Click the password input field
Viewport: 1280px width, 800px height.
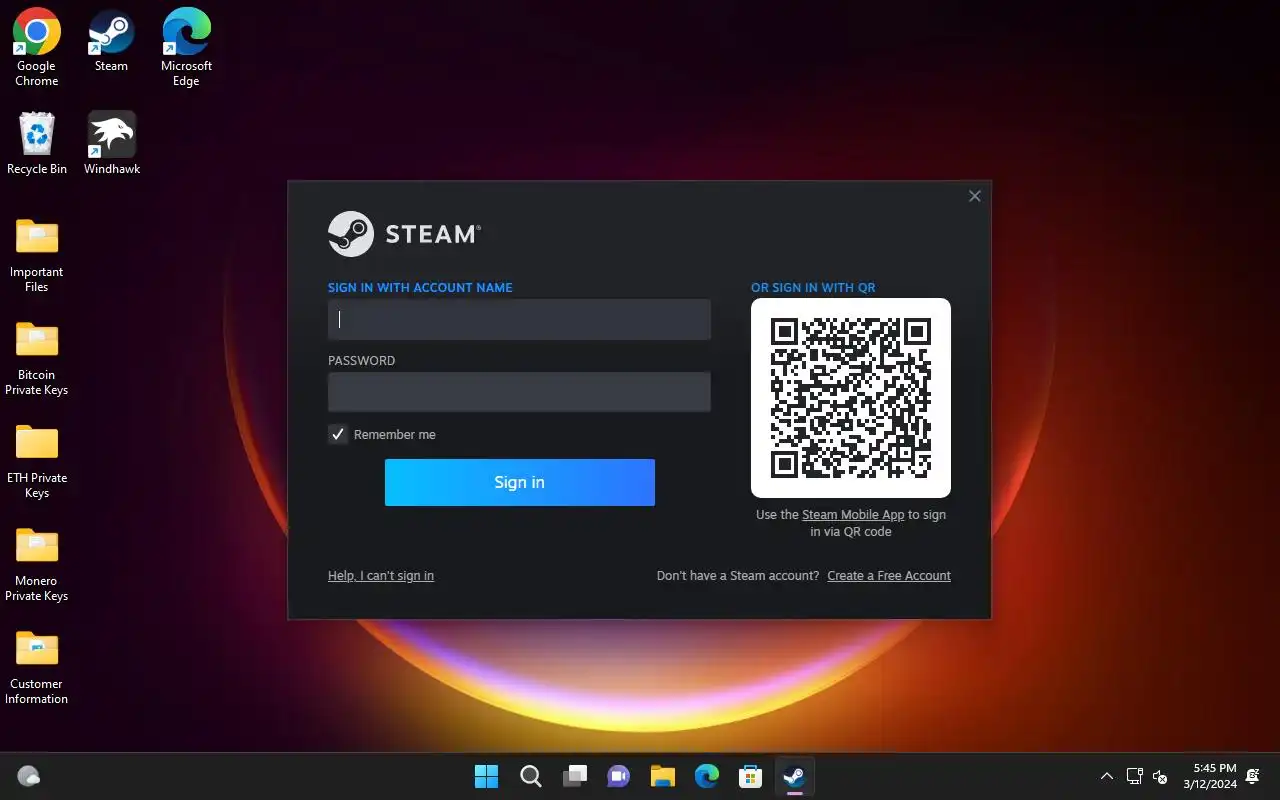(519, 392)
